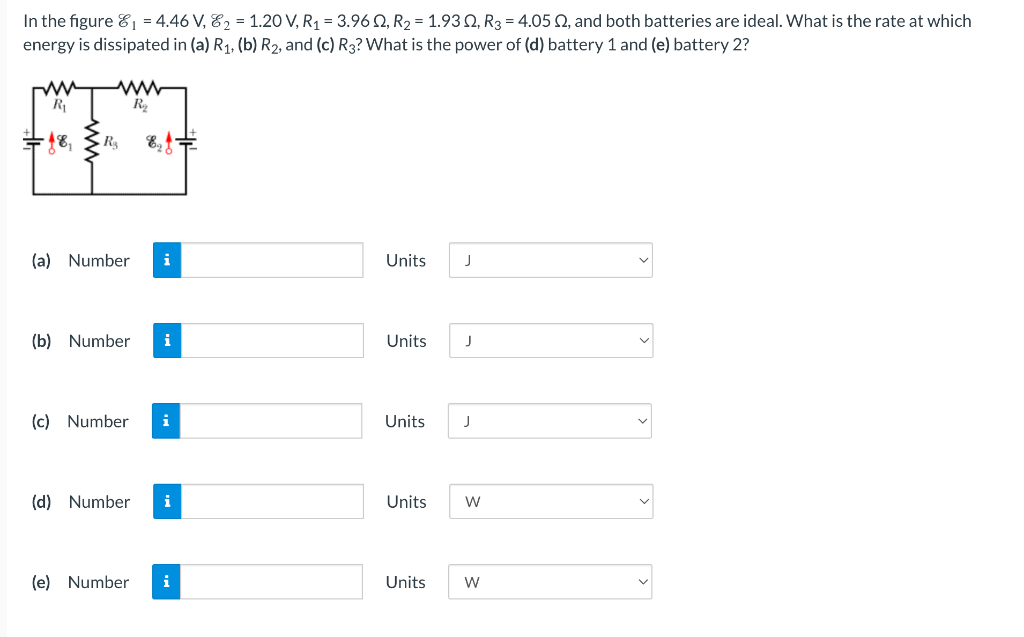Click the info icon beside answer field (d)
The width and height of the screenshot is (1024, 637).
[x=166, y=501]
